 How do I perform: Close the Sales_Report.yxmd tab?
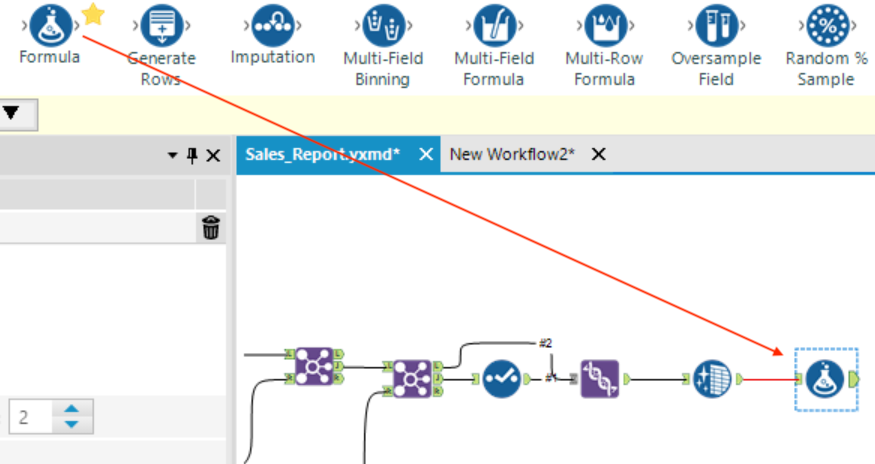[x=426, y=154]
